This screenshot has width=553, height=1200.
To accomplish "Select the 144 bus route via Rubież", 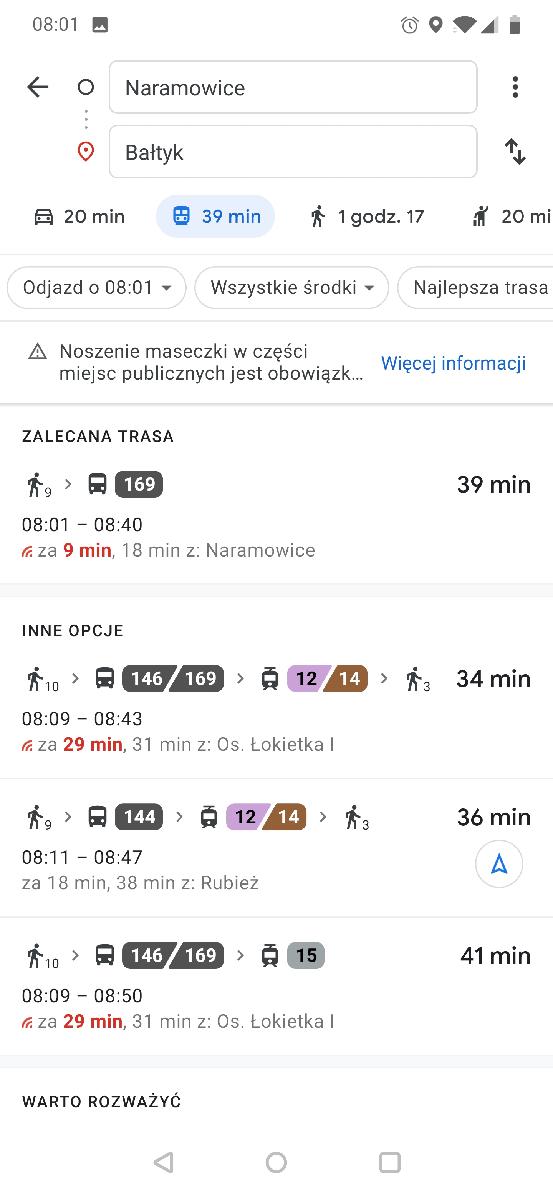I will click(276, 848).
